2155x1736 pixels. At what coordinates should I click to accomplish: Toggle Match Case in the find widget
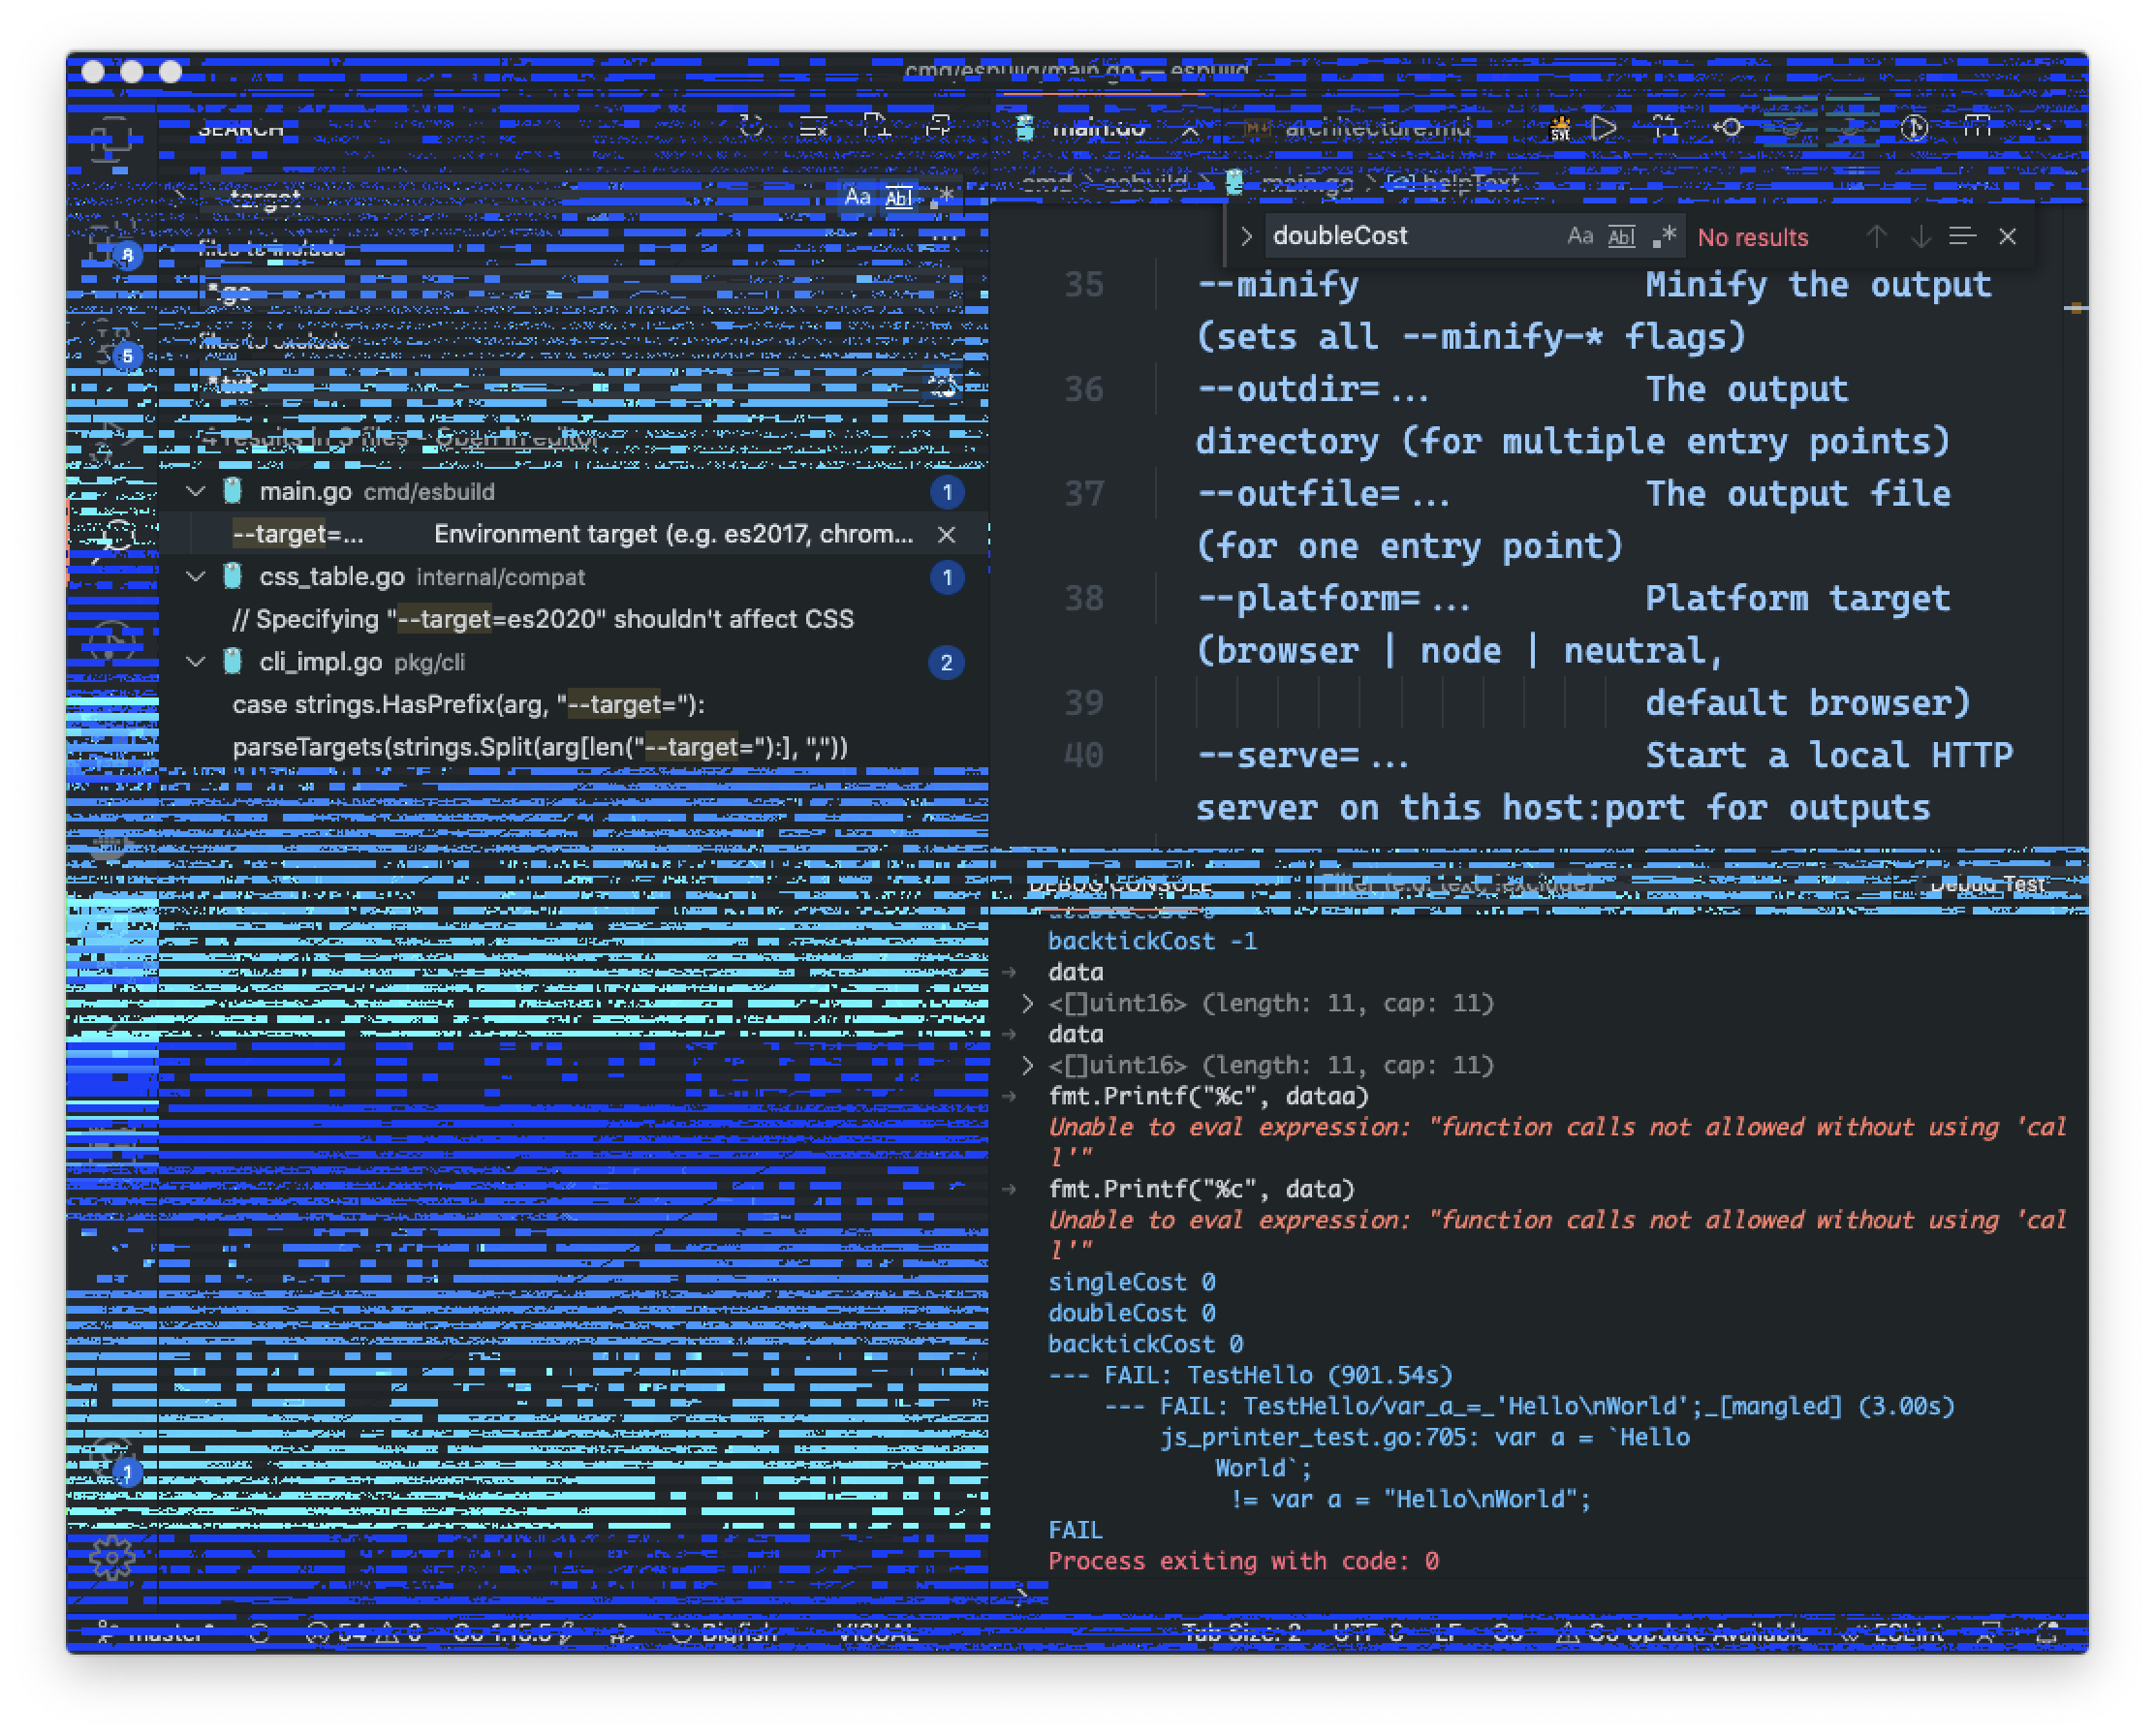click(x=1581, y=236)
